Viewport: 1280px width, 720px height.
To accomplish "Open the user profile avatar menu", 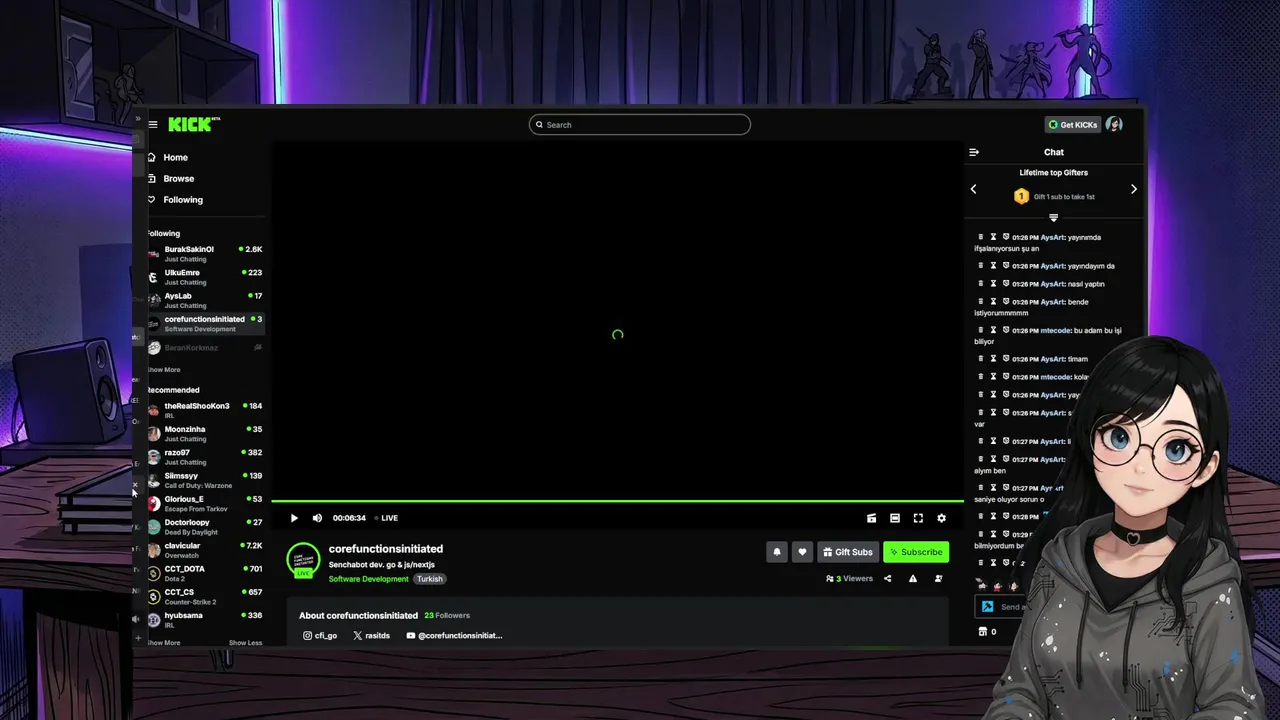I will tap(1114, 124).
